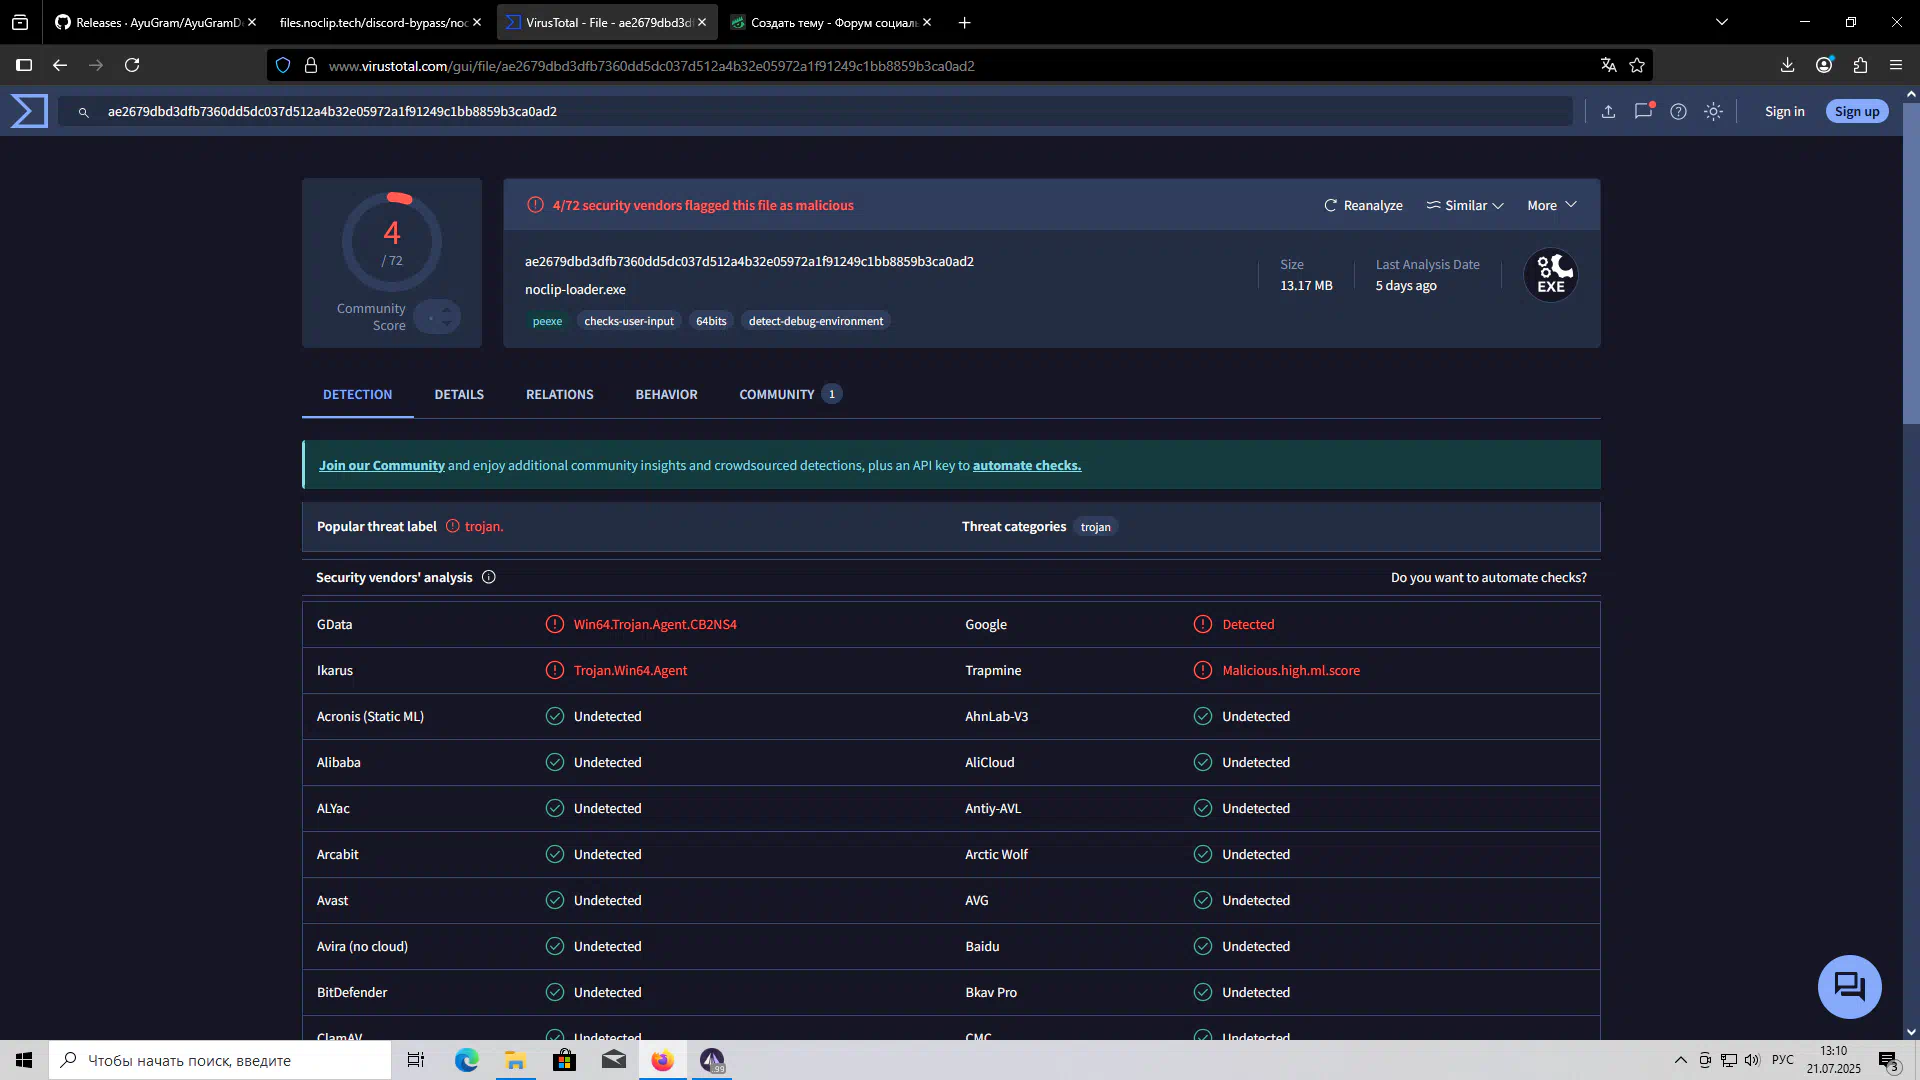Click the checks-user-input tag
Image resolution: width=1920 pixels, height=1080 pixels.
(x=629, y=322)
